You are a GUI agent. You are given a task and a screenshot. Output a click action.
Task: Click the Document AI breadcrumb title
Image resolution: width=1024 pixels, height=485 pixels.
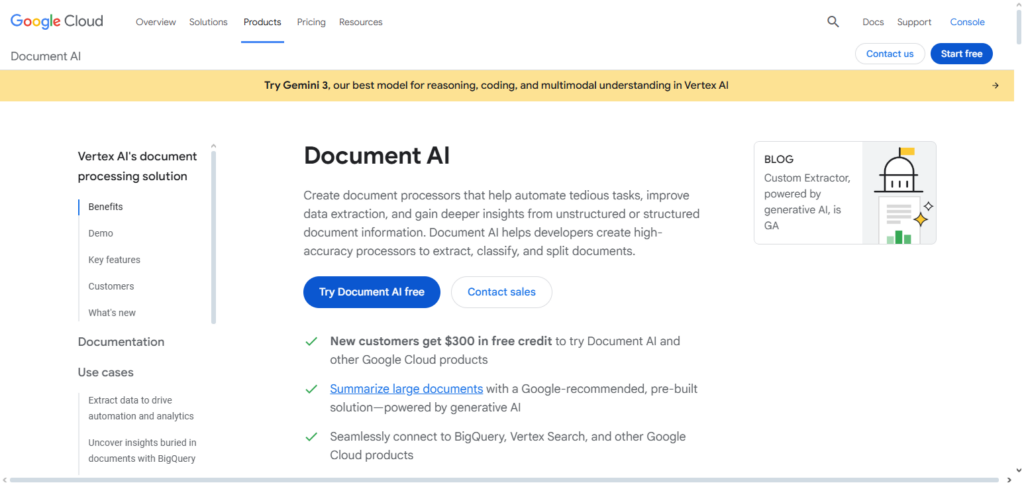point(46,56)
